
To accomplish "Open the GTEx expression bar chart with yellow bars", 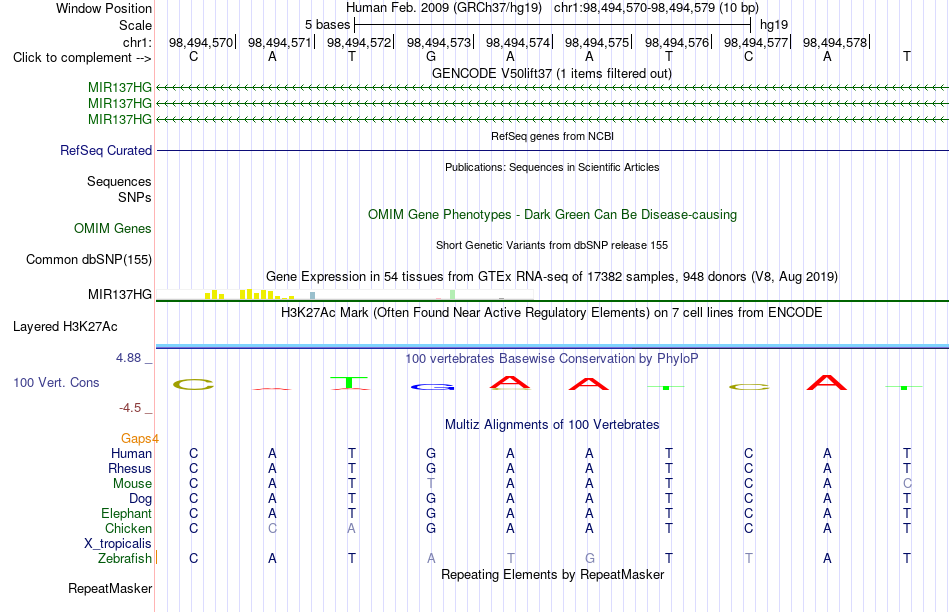I will pyautogui.click(x=344, y=294).
